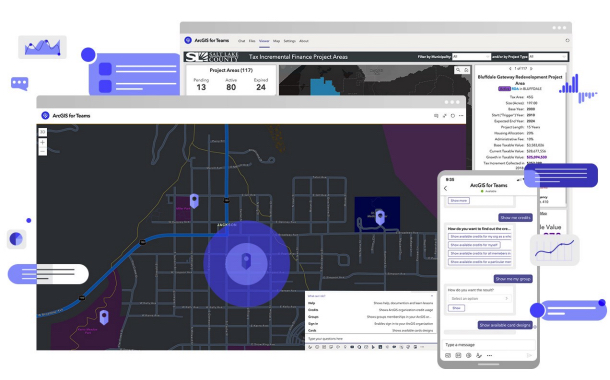Viewport: 610px width, 380px height.
Task: Click the emoji icon in chat compose toolbar
Action: [317, 347]
